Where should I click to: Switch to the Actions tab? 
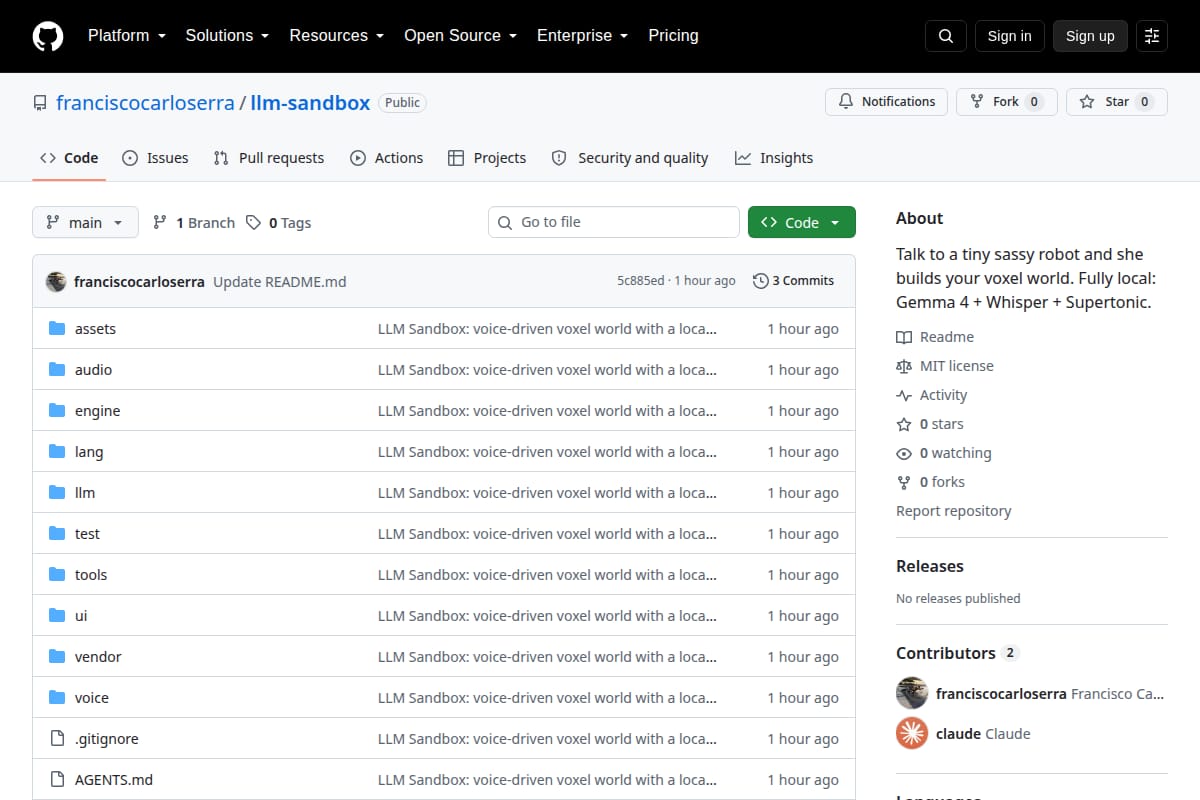click(x=386, y=158)
